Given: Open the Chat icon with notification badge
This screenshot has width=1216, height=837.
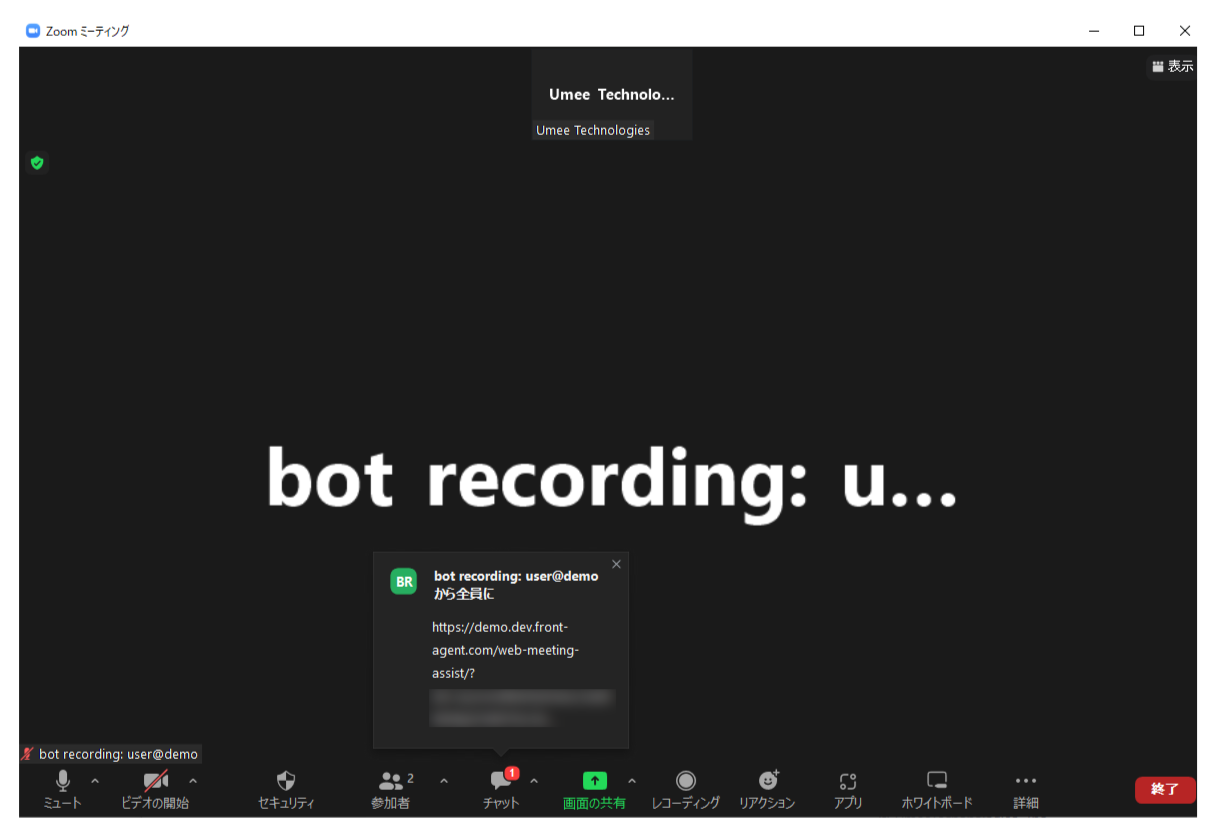Looking at the screenshot, I should pyautogui.click(x=501, y=781).
